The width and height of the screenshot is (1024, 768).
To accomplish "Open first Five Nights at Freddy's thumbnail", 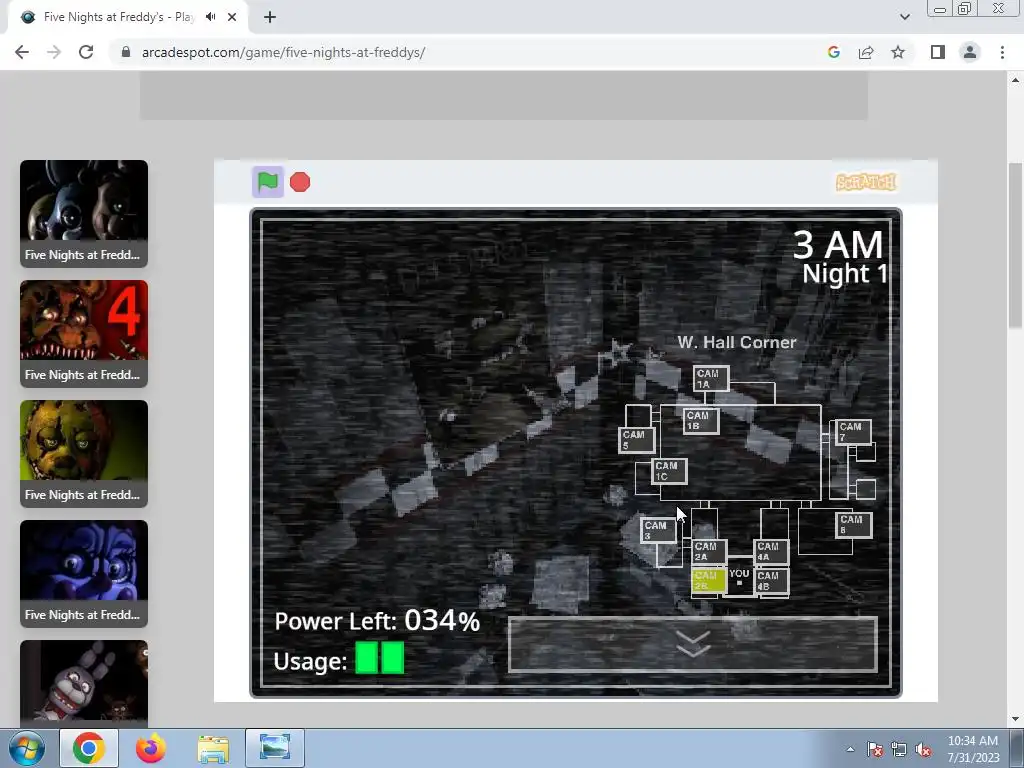I will (x=84, y=214).
